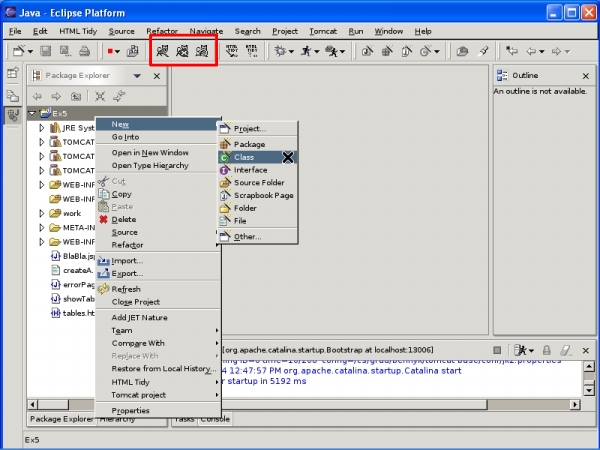Click the Package Explorer Up folder icon
Viewport: 600px width, 450px height.
pyautogui.click(x=76, y=96)
